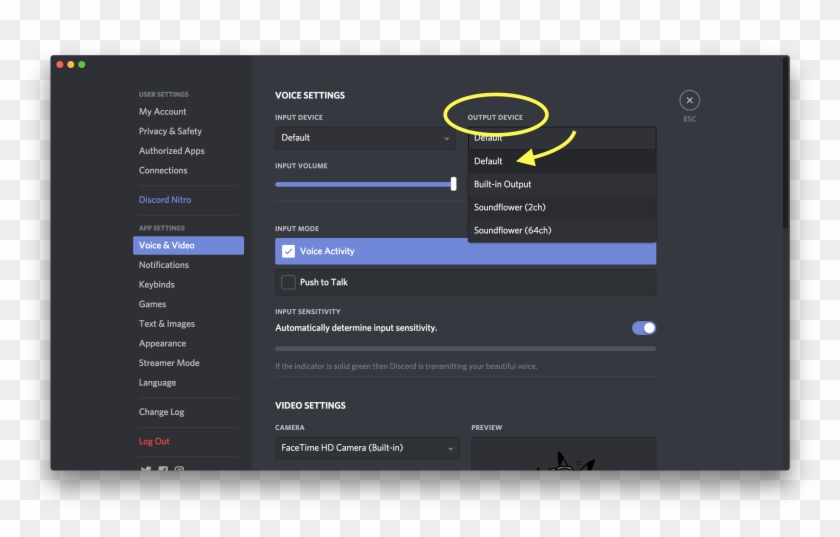Open Keybinds settings
Screen dimensions: 840x537
click(156, 285)
